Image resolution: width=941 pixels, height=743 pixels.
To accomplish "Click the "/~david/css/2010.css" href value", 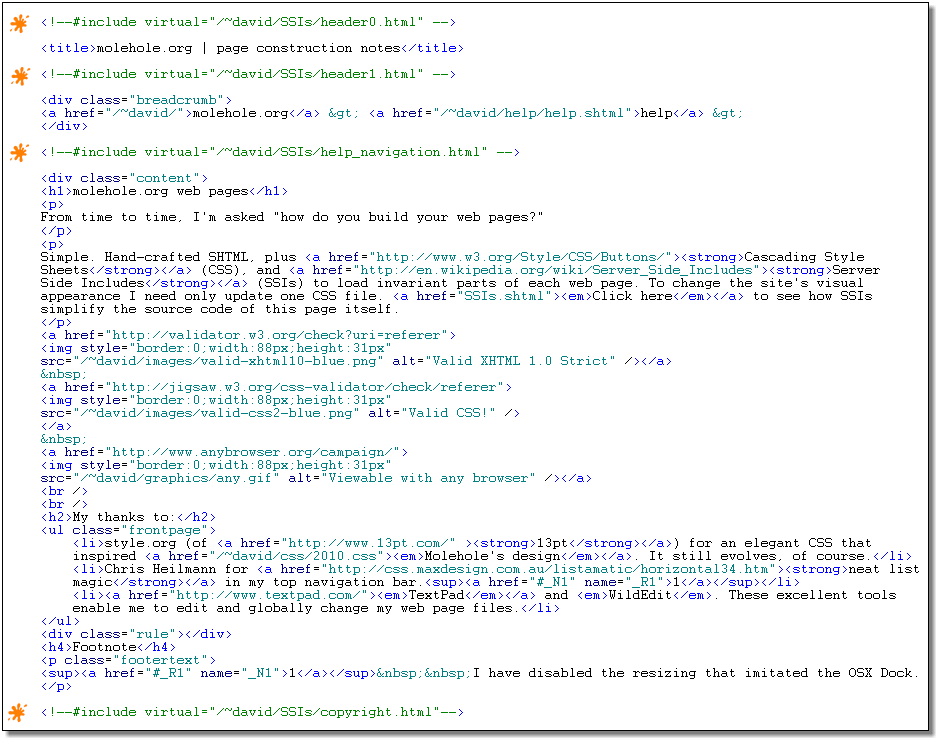I will (x=296, y=556).
